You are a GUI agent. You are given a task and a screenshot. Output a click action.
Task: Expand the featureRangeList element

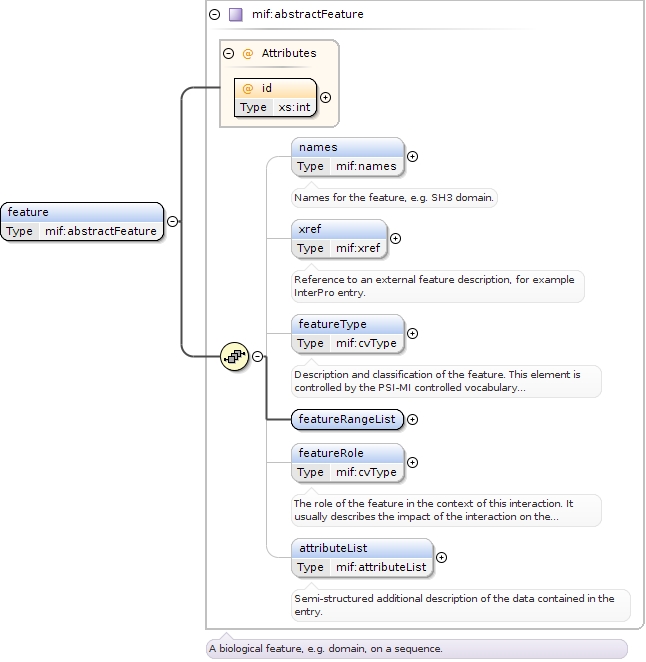pos(412,420)
